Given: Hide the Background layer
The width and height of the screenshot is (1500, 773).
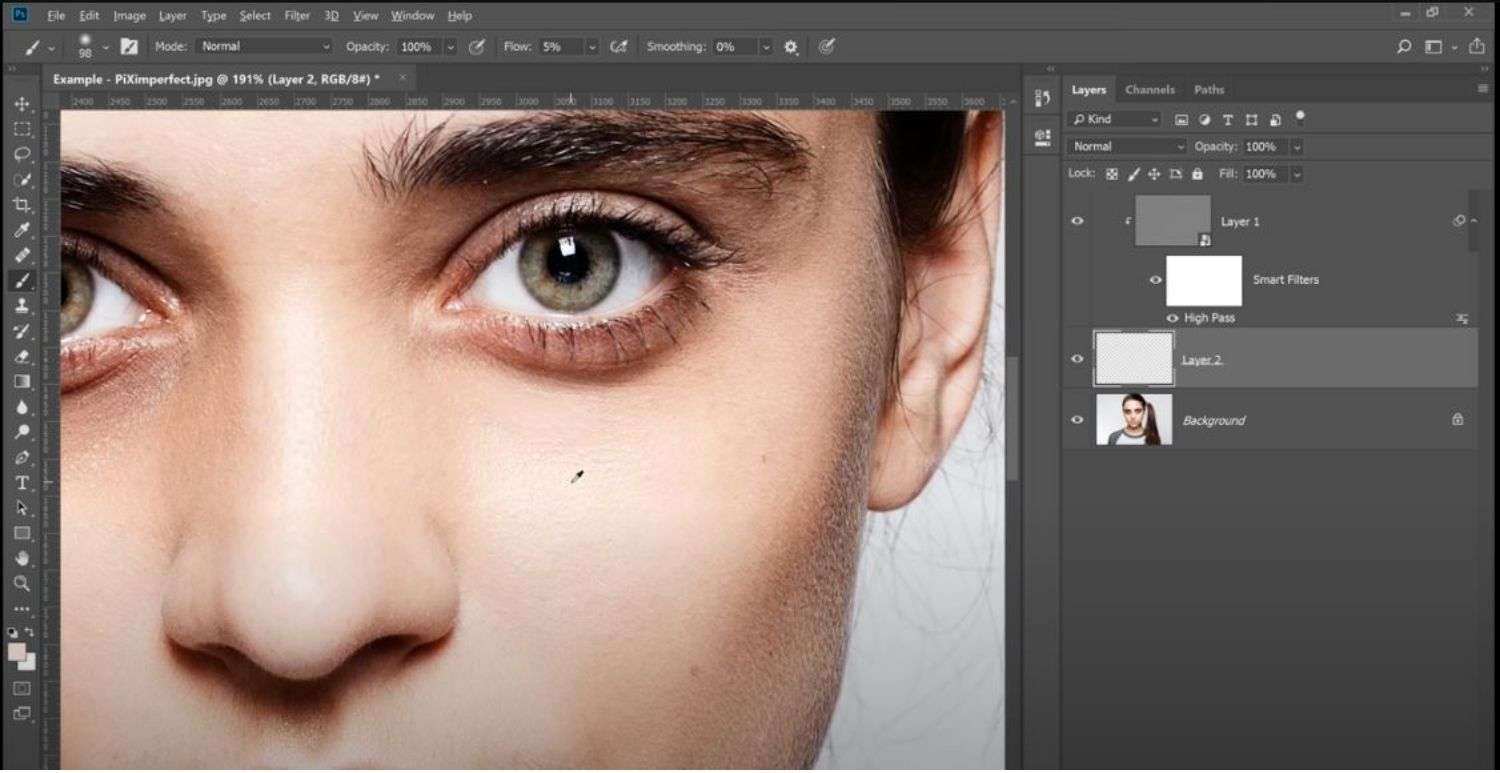Looking at the screenshot, I should (x=1077, y=420).
